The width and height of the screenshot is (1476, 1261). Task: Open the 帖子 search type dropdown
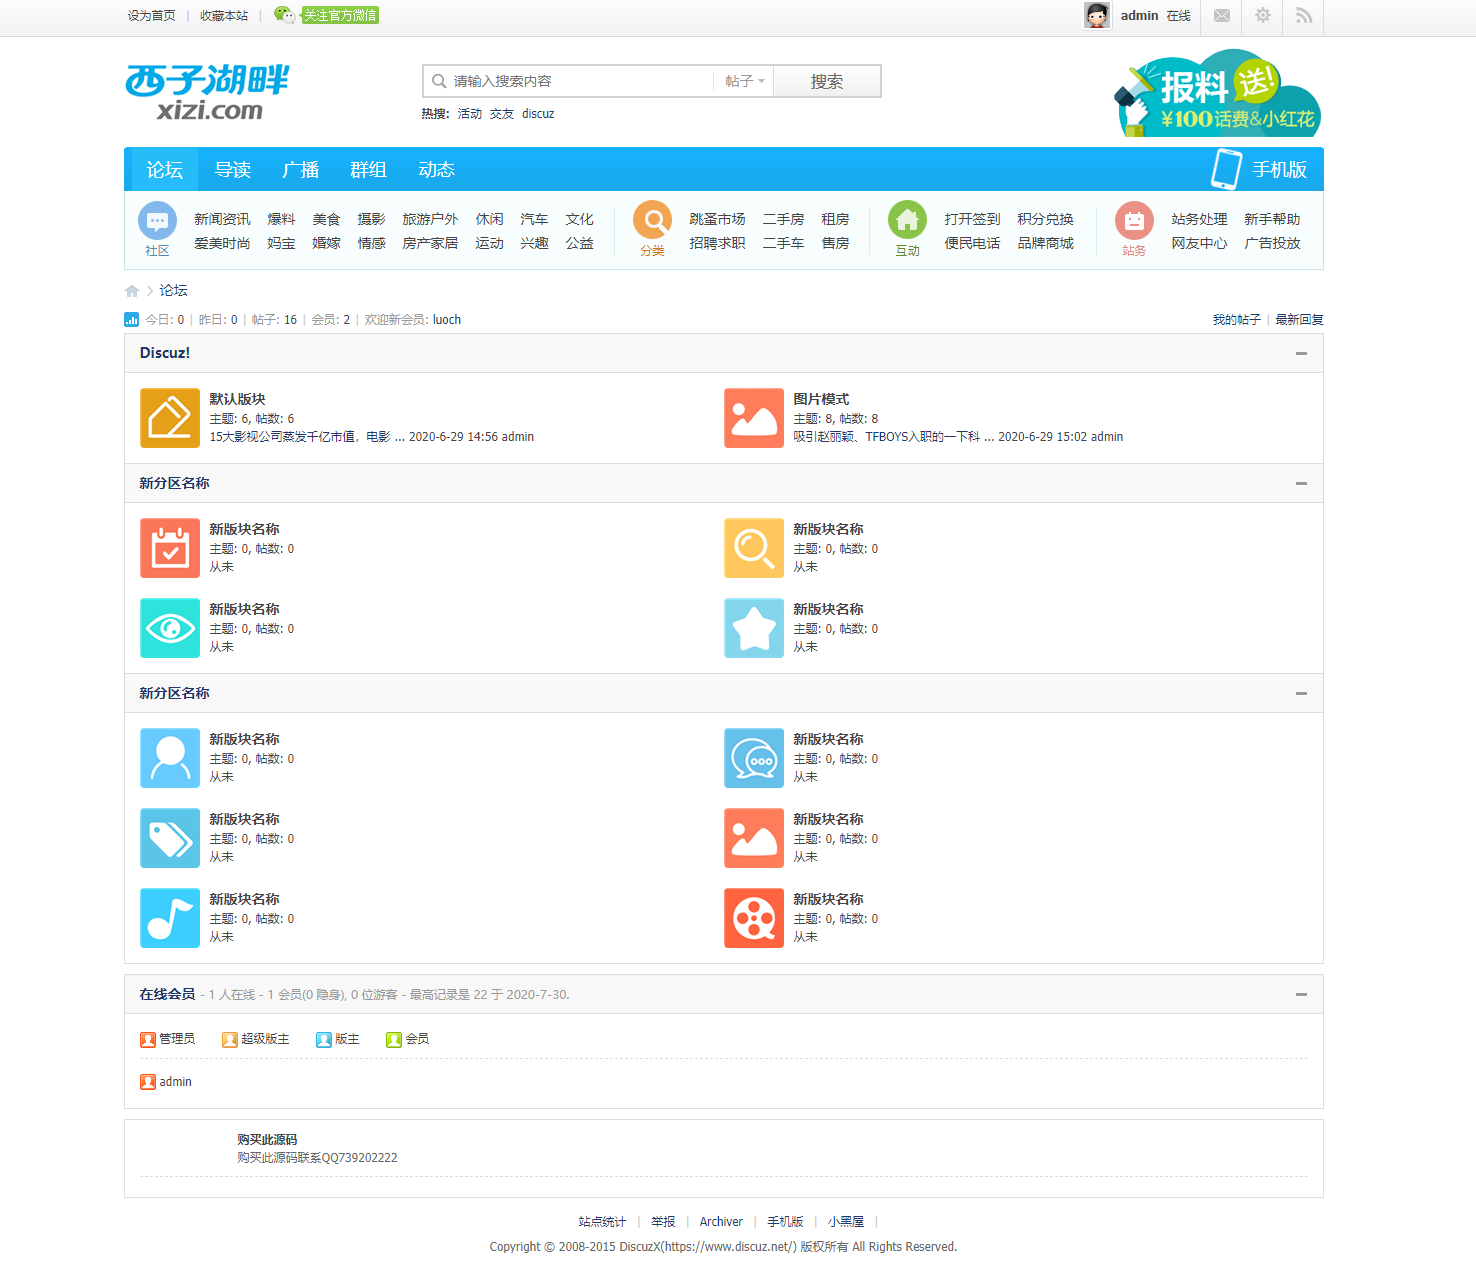point(744,82)
